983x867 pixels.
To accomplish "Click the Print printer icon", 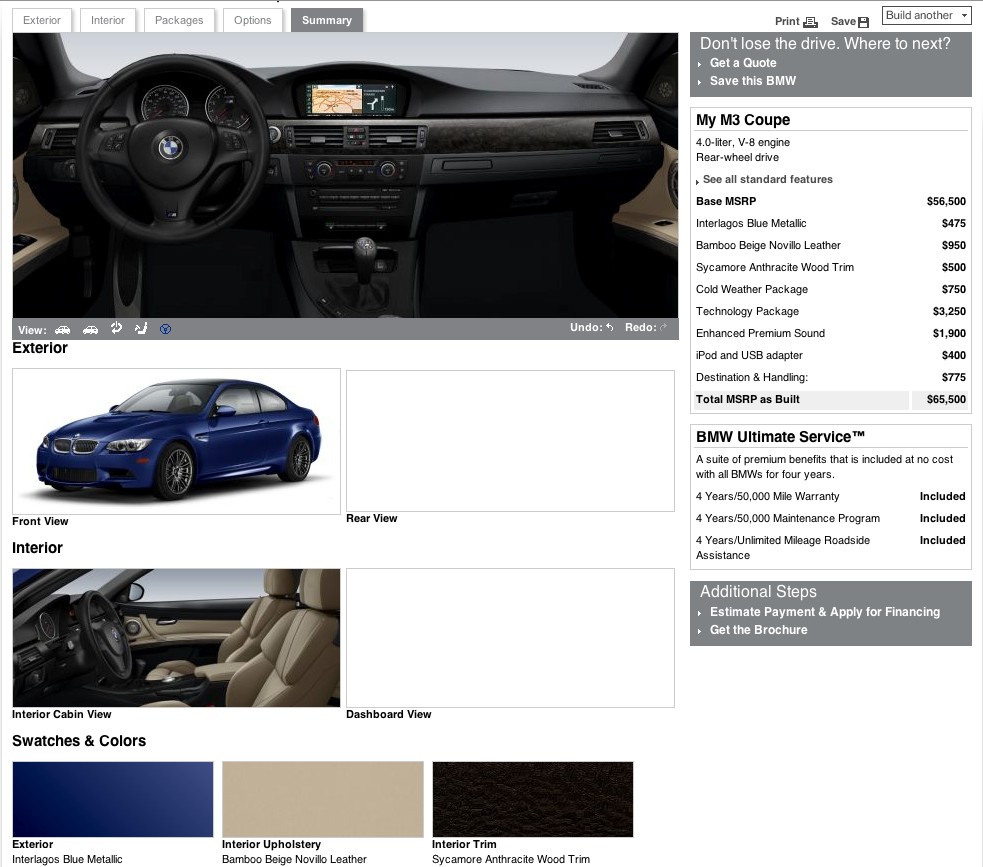I will [x=811, y=22].
